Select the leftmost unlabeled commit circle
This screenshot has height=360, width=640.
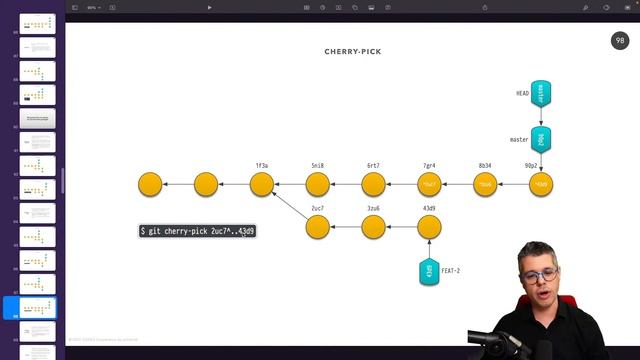[150, 184]
